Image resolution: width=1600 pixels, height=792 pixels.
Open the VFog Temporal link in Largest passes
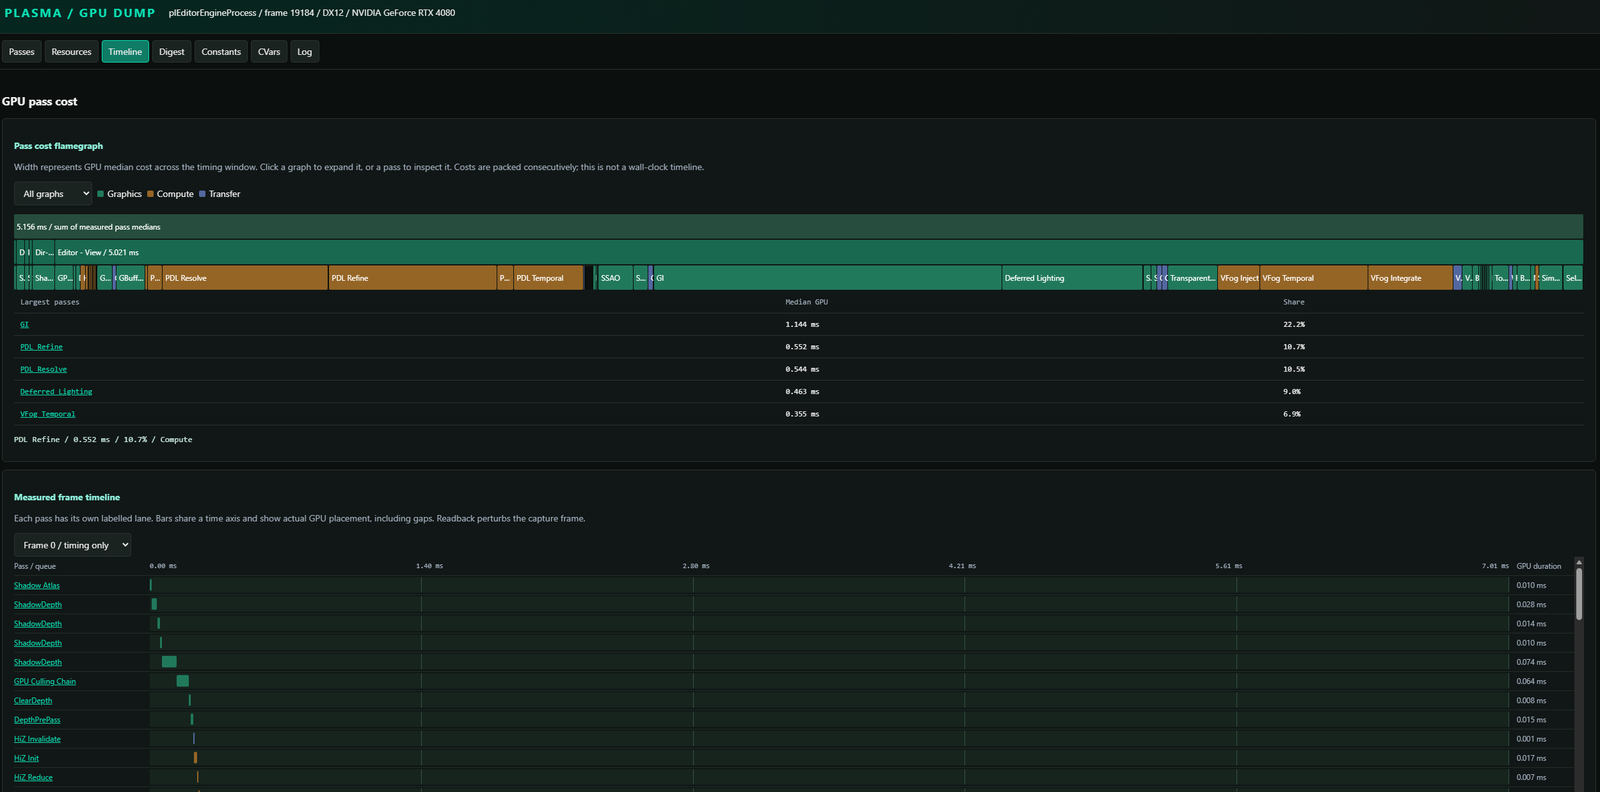coord(48,414)
